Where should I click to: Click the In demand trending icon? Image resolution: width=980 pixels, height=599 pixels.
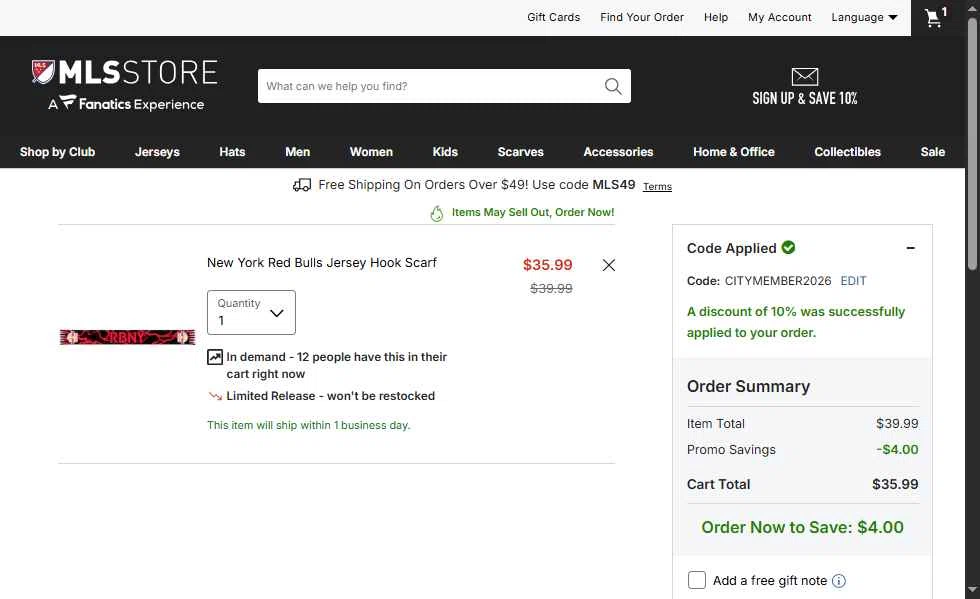point(214,357)
